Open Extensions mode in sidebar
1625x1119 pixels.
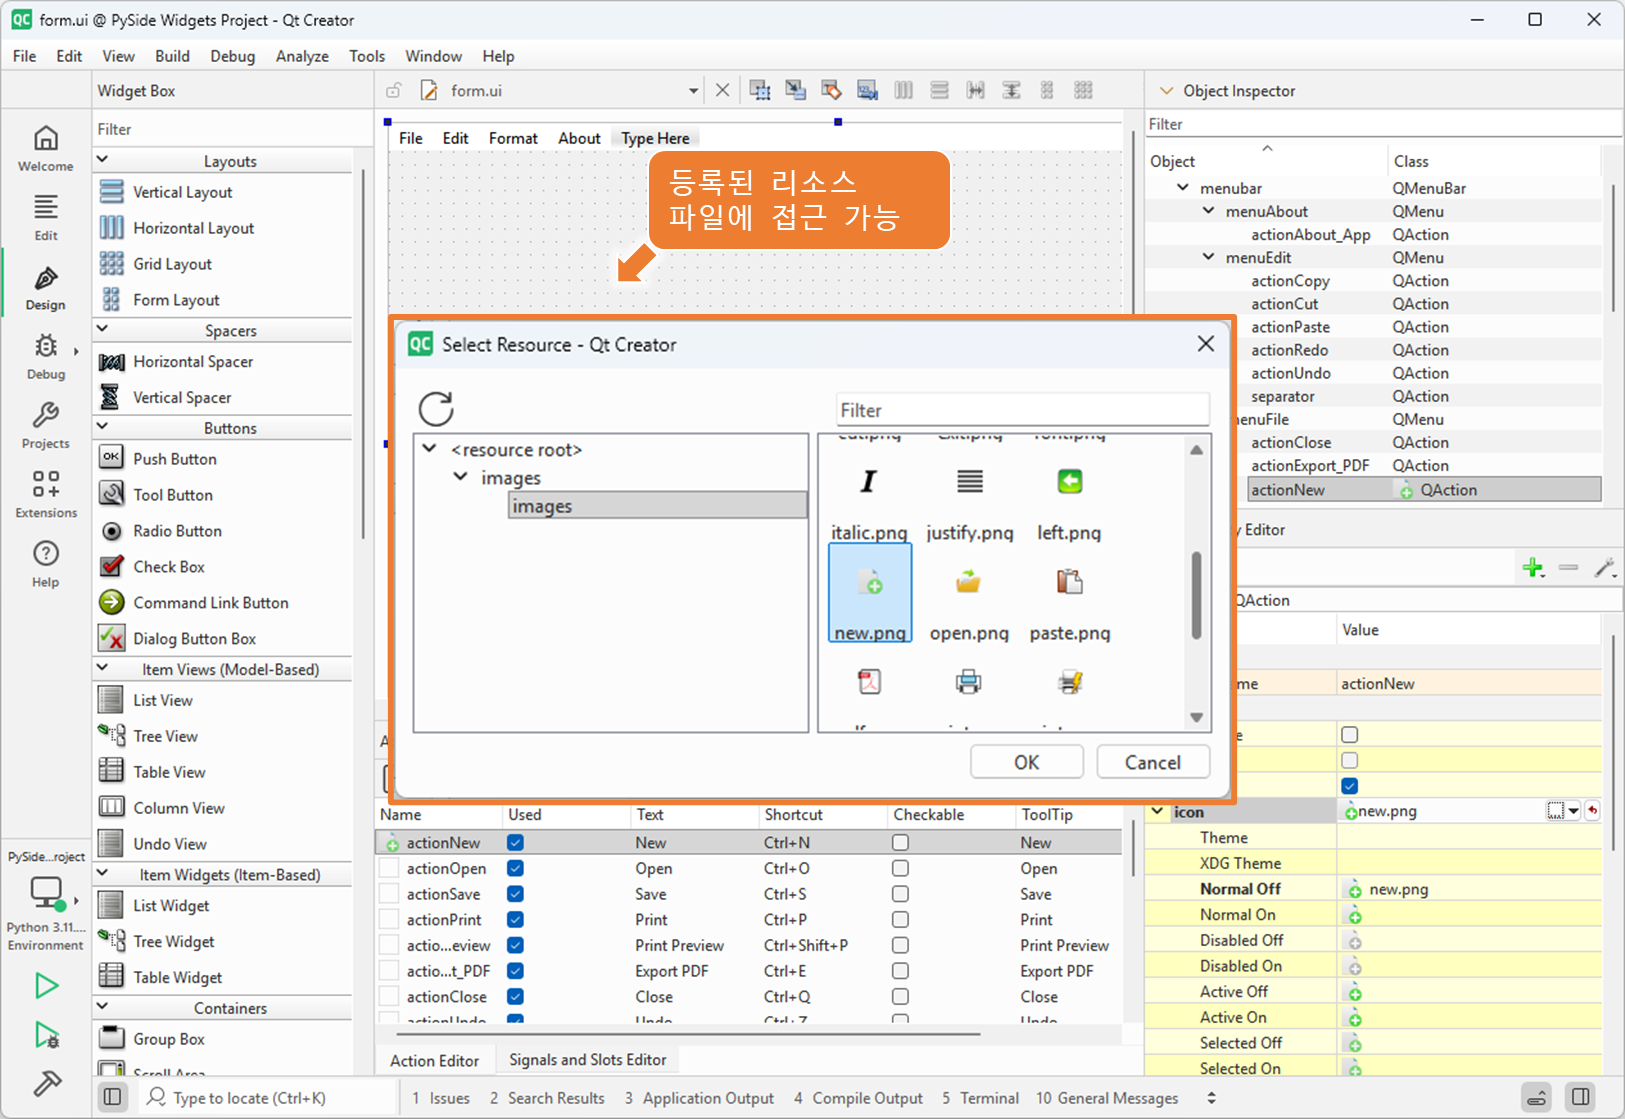pyautogui.click(x=46, y=495)
